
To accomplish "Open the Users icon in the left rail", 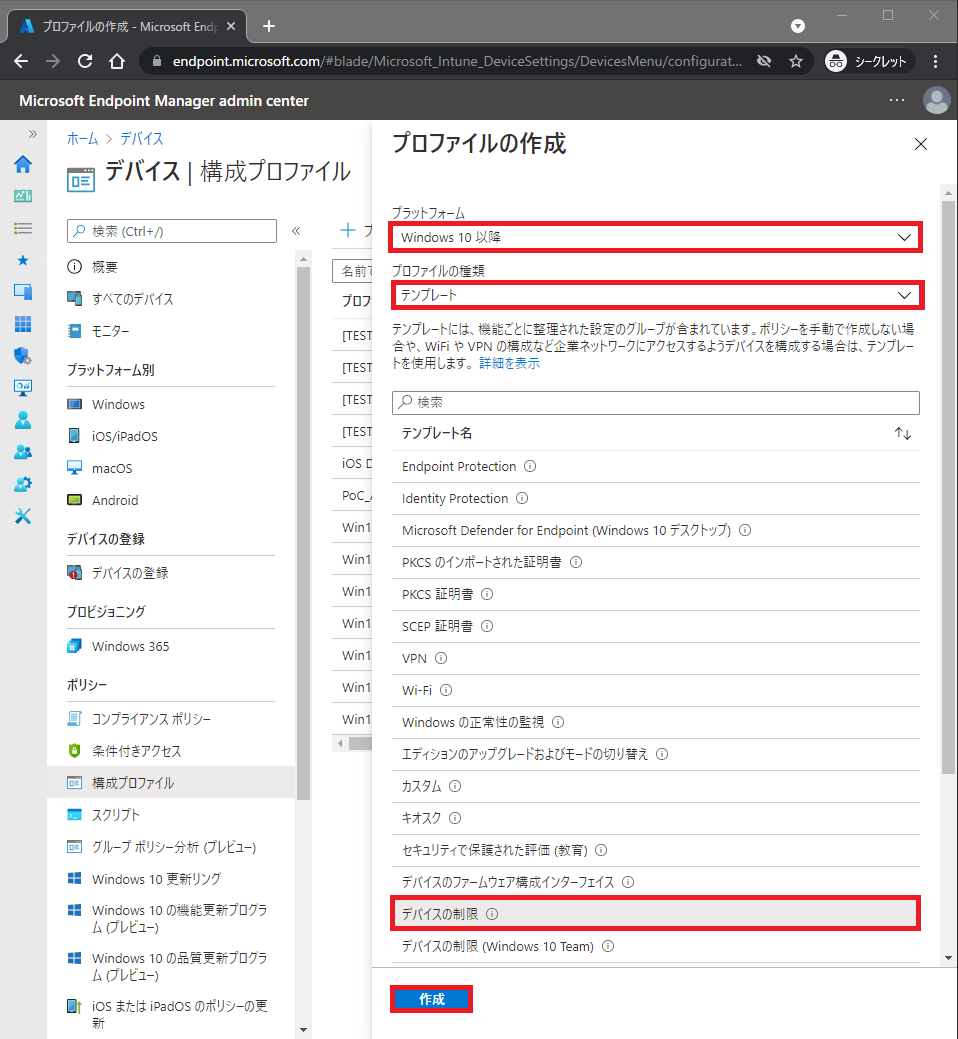I will pyautogui.click(x=23, y=420).
